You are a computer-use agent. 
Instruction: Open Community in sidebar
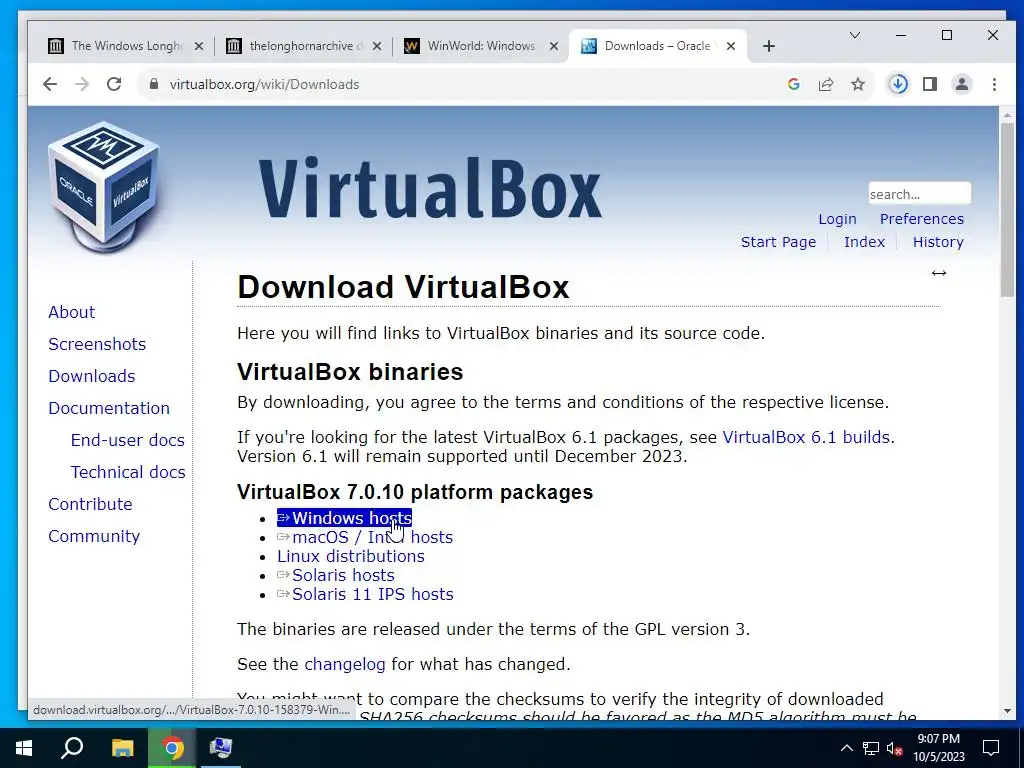pyautogui.click(x=94, y=536)
